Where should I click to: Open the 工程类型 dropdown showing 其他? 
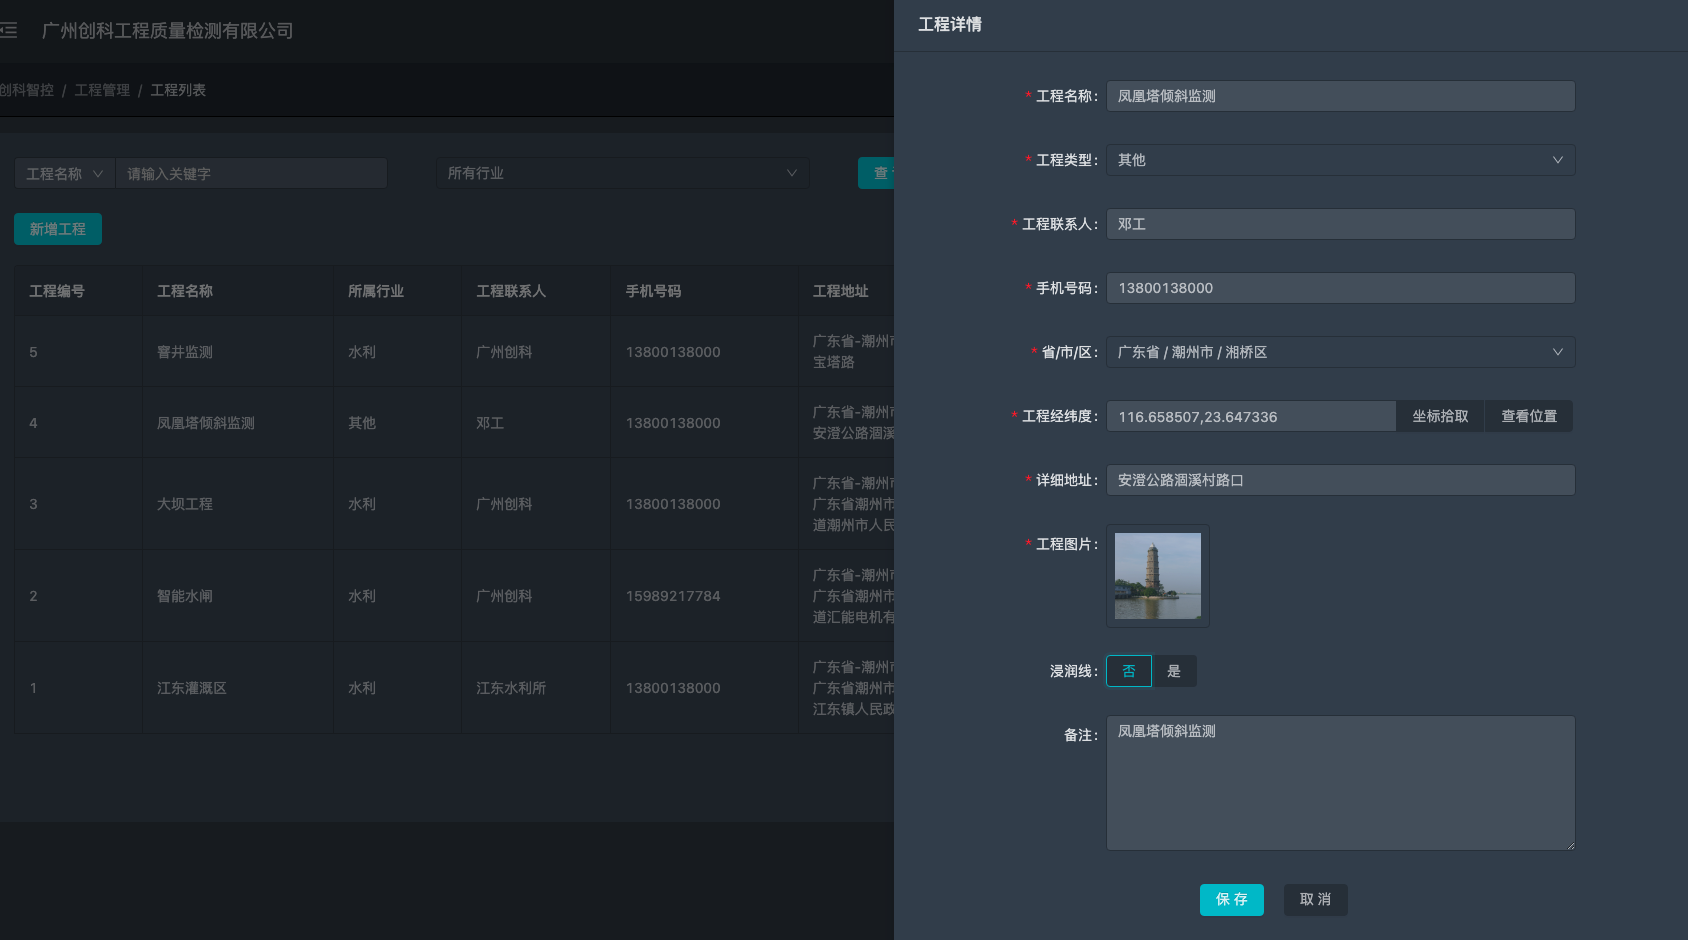[1340, 160]
